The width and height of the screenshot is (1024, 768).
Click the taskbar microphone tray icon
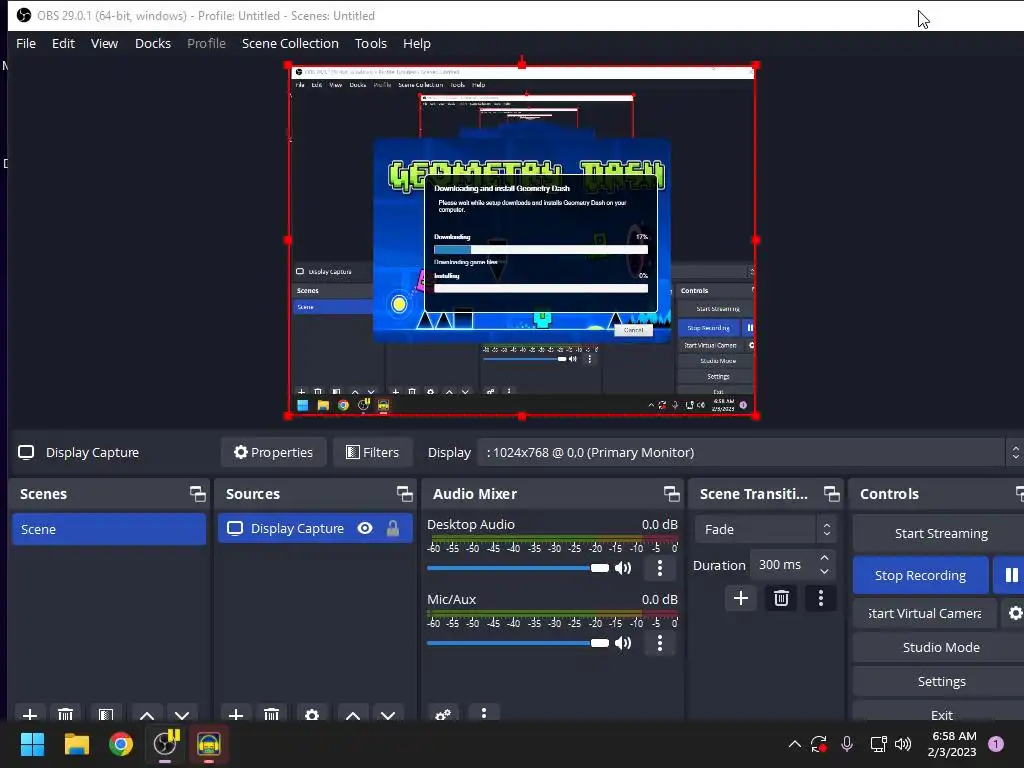[847, 744]
